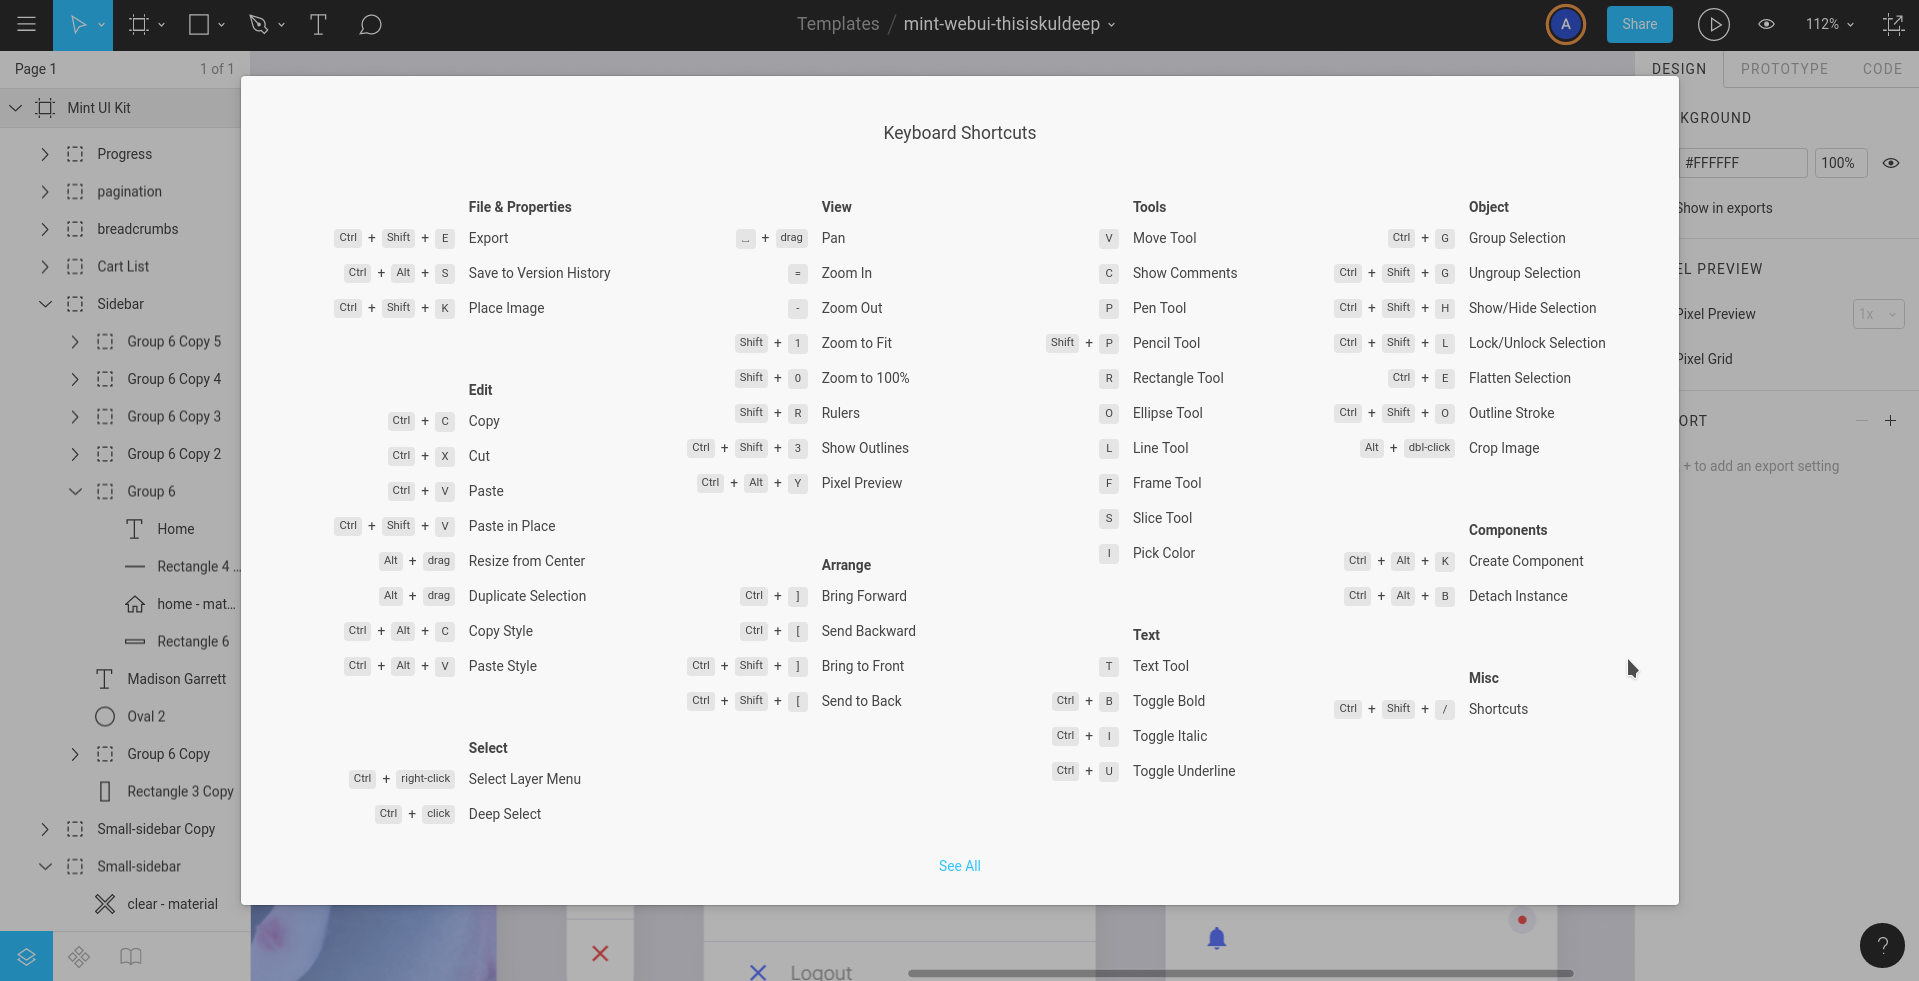This screenshot has height=981, width=1919.
Task: Click See All shortcuts link
Action: point(960,866)
